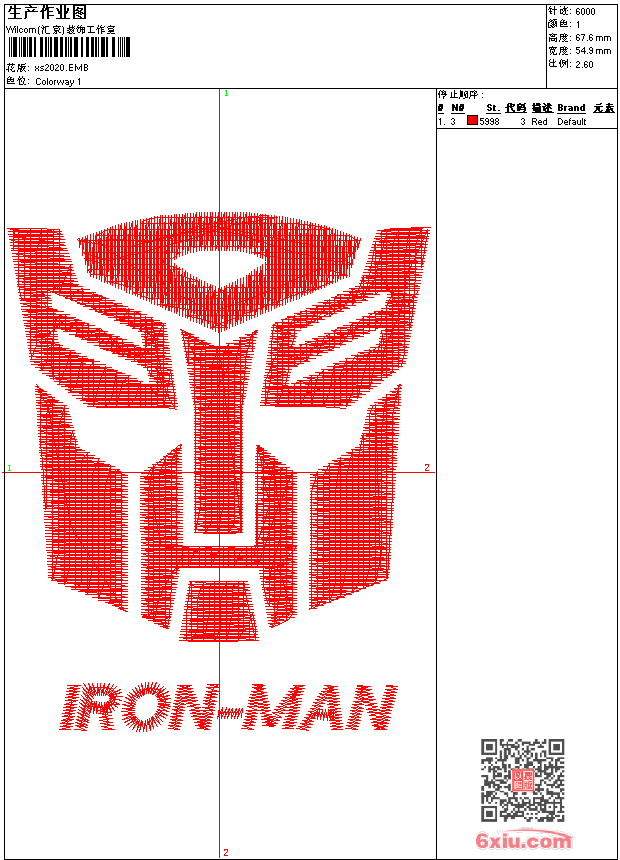The image size is (620, 860).
Task: Click the IRON-MAN embroidered text
Action: [224, 708]
